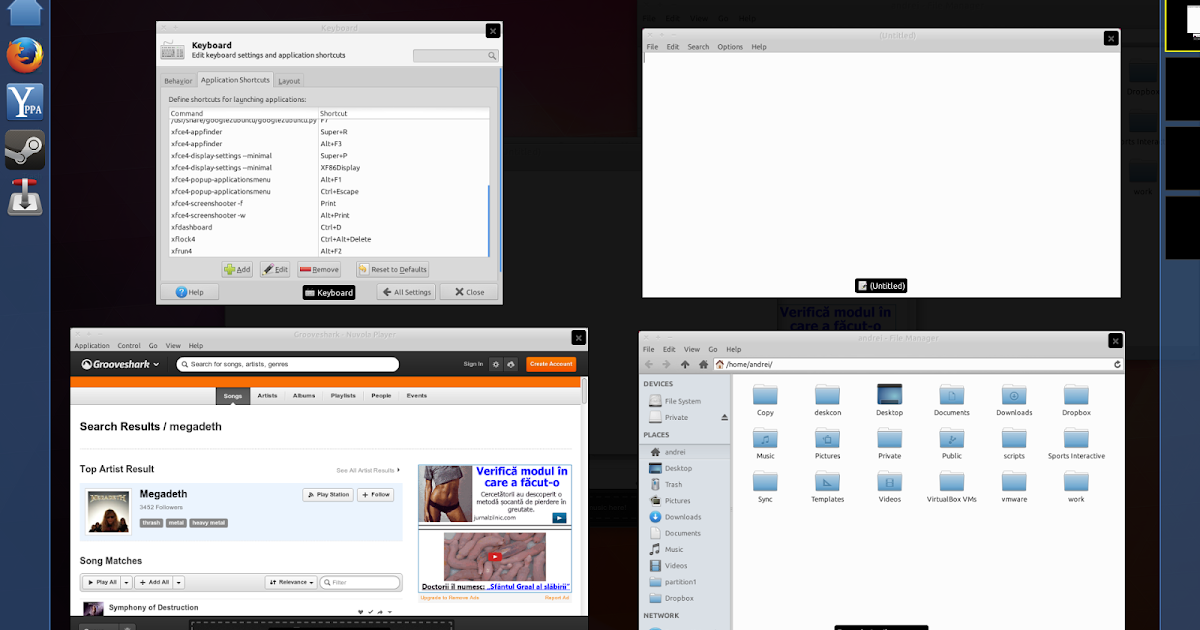This screenshot has width=1200, height=630.
Task: Open the Application menu in Nuvola Player
Action: click(x=92, y=345)
